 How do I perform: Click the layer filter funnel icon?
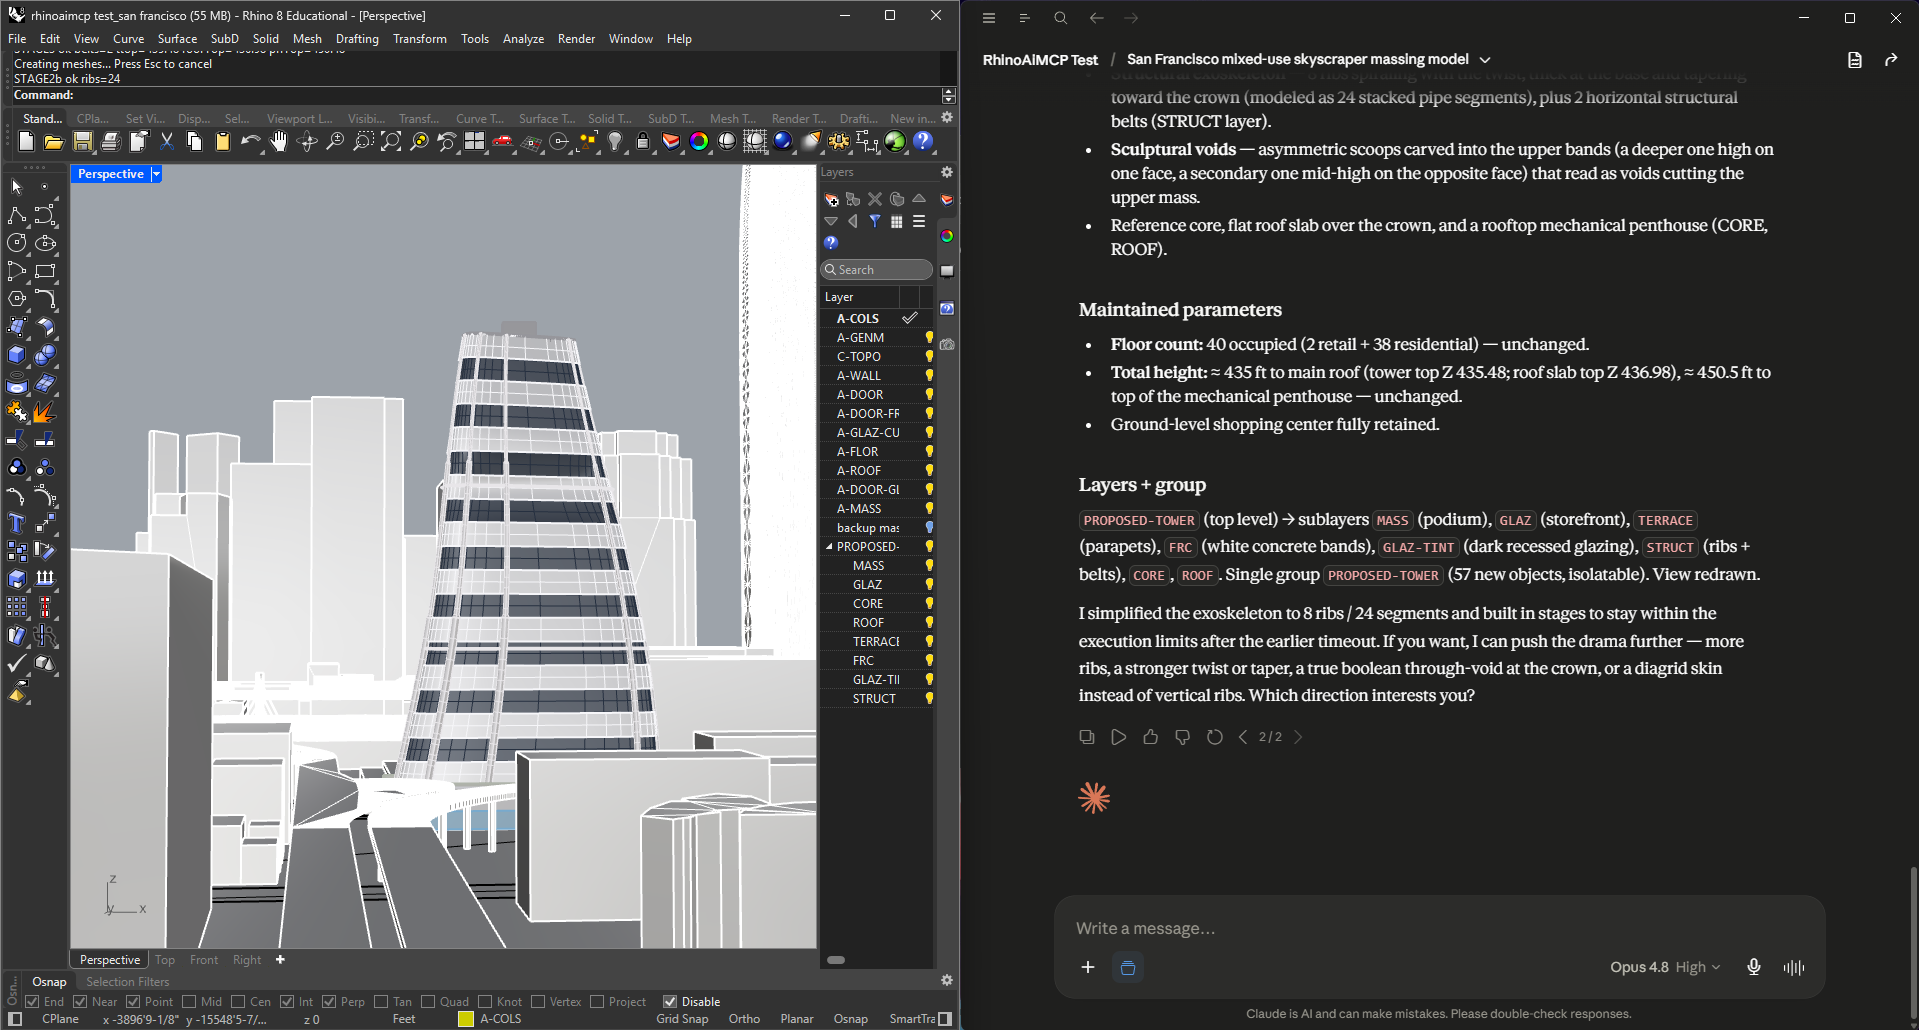click(x=875, y=221)
